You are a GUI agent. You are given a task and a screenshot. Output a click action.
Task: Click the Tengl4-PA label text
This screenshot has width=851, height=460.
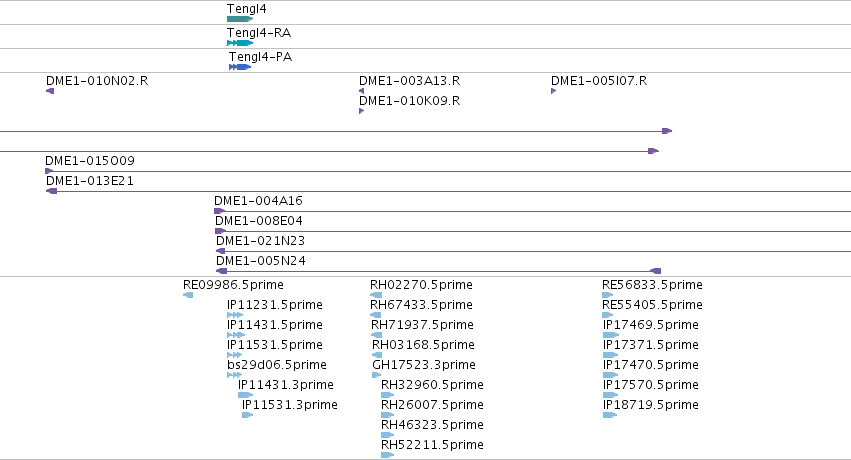tap(261, 56)
